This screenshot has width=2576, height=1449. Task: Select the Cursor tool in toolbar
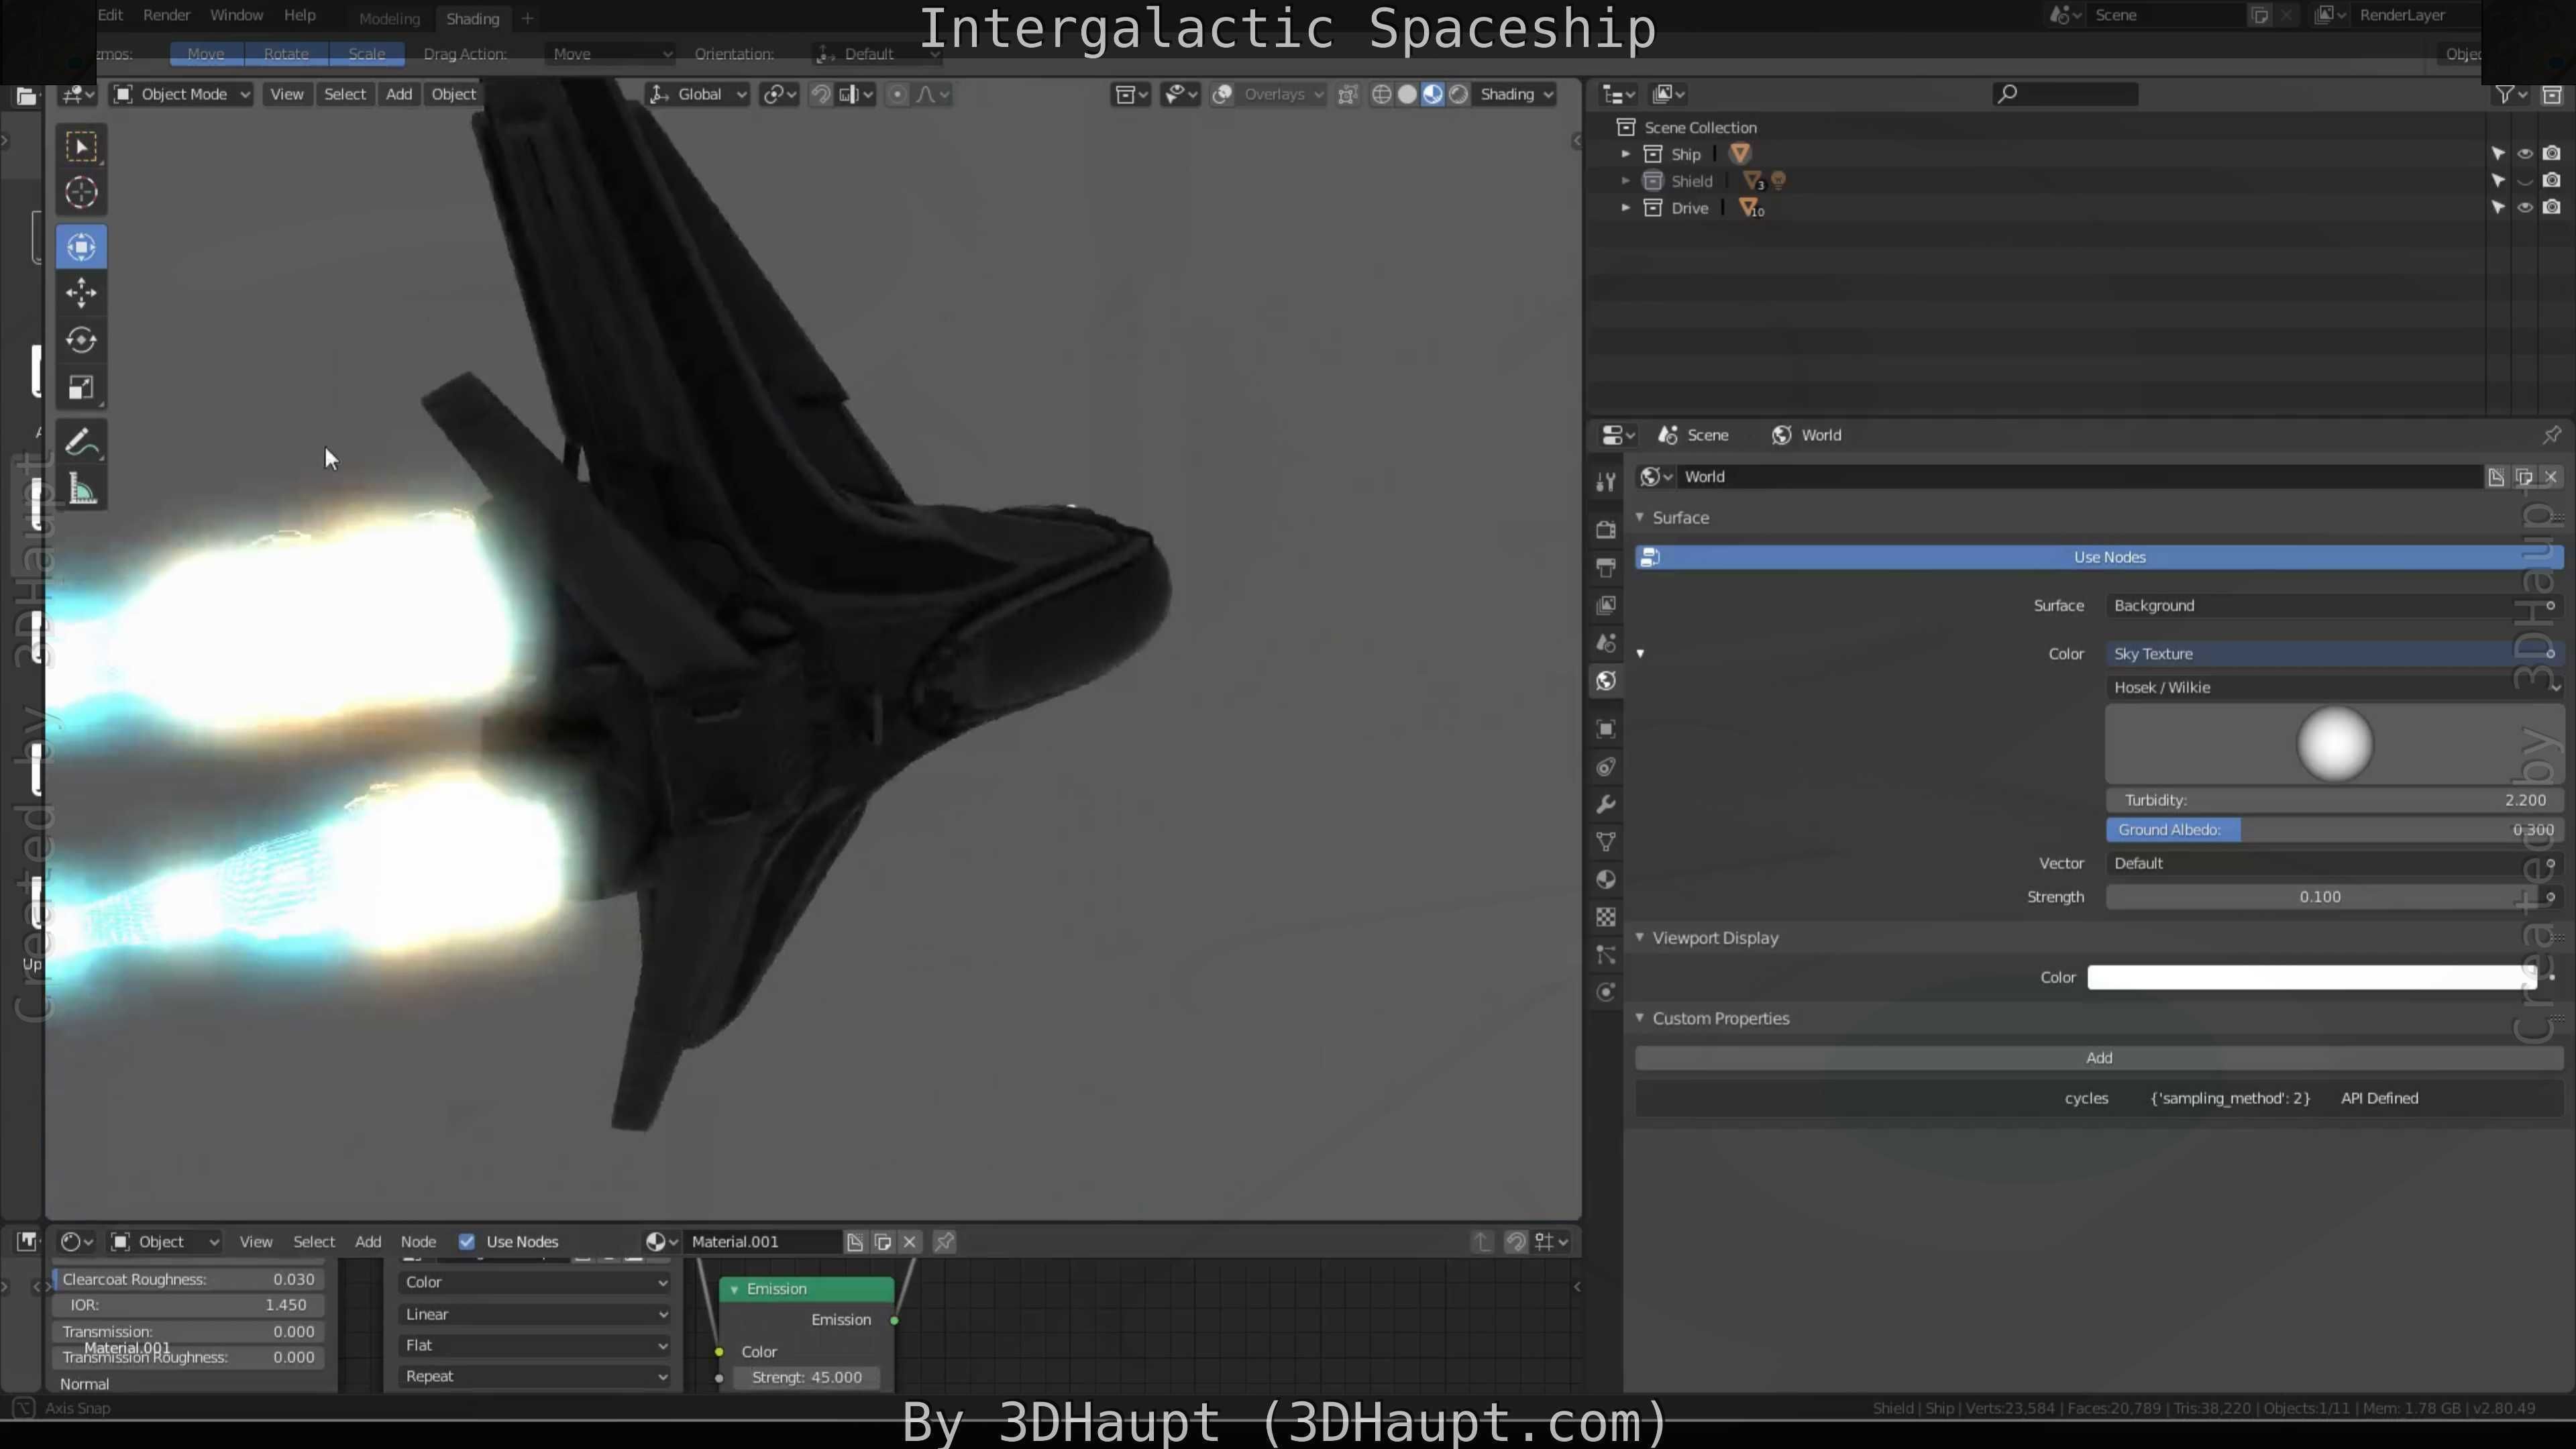click(81, 193)
